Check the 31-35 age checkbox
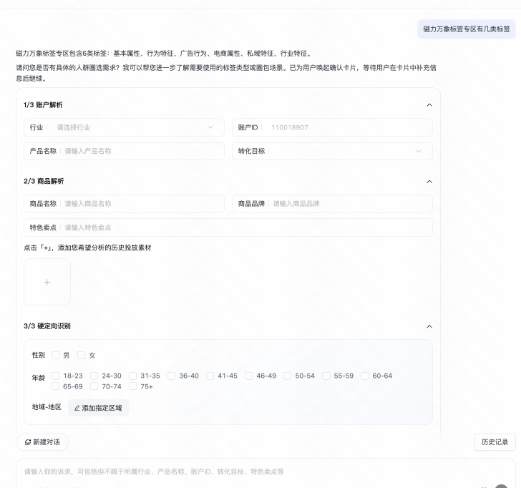This screenshot has width=521, height=488. (133, 376)
